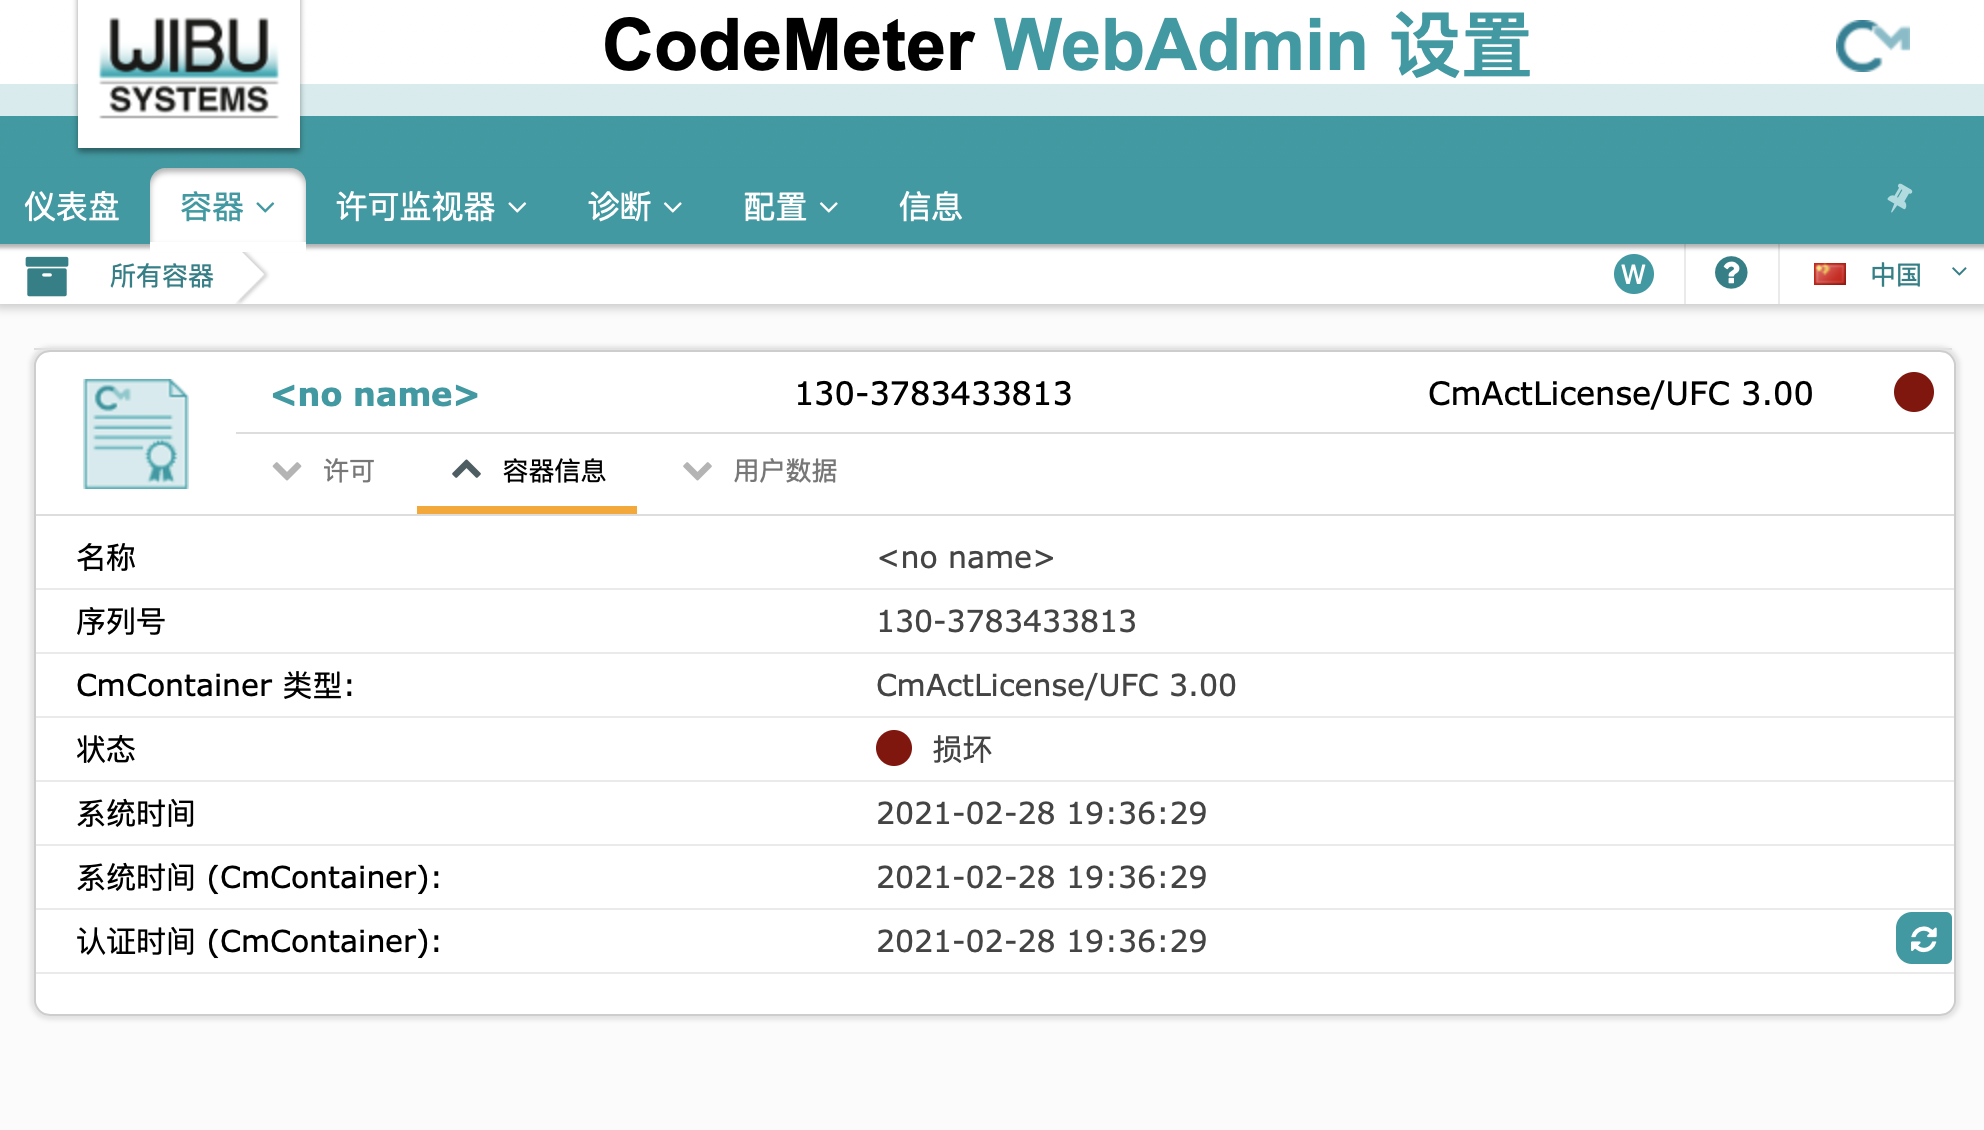
Task: Click the pin icon in navigation bar
Action: (1899, 198)
